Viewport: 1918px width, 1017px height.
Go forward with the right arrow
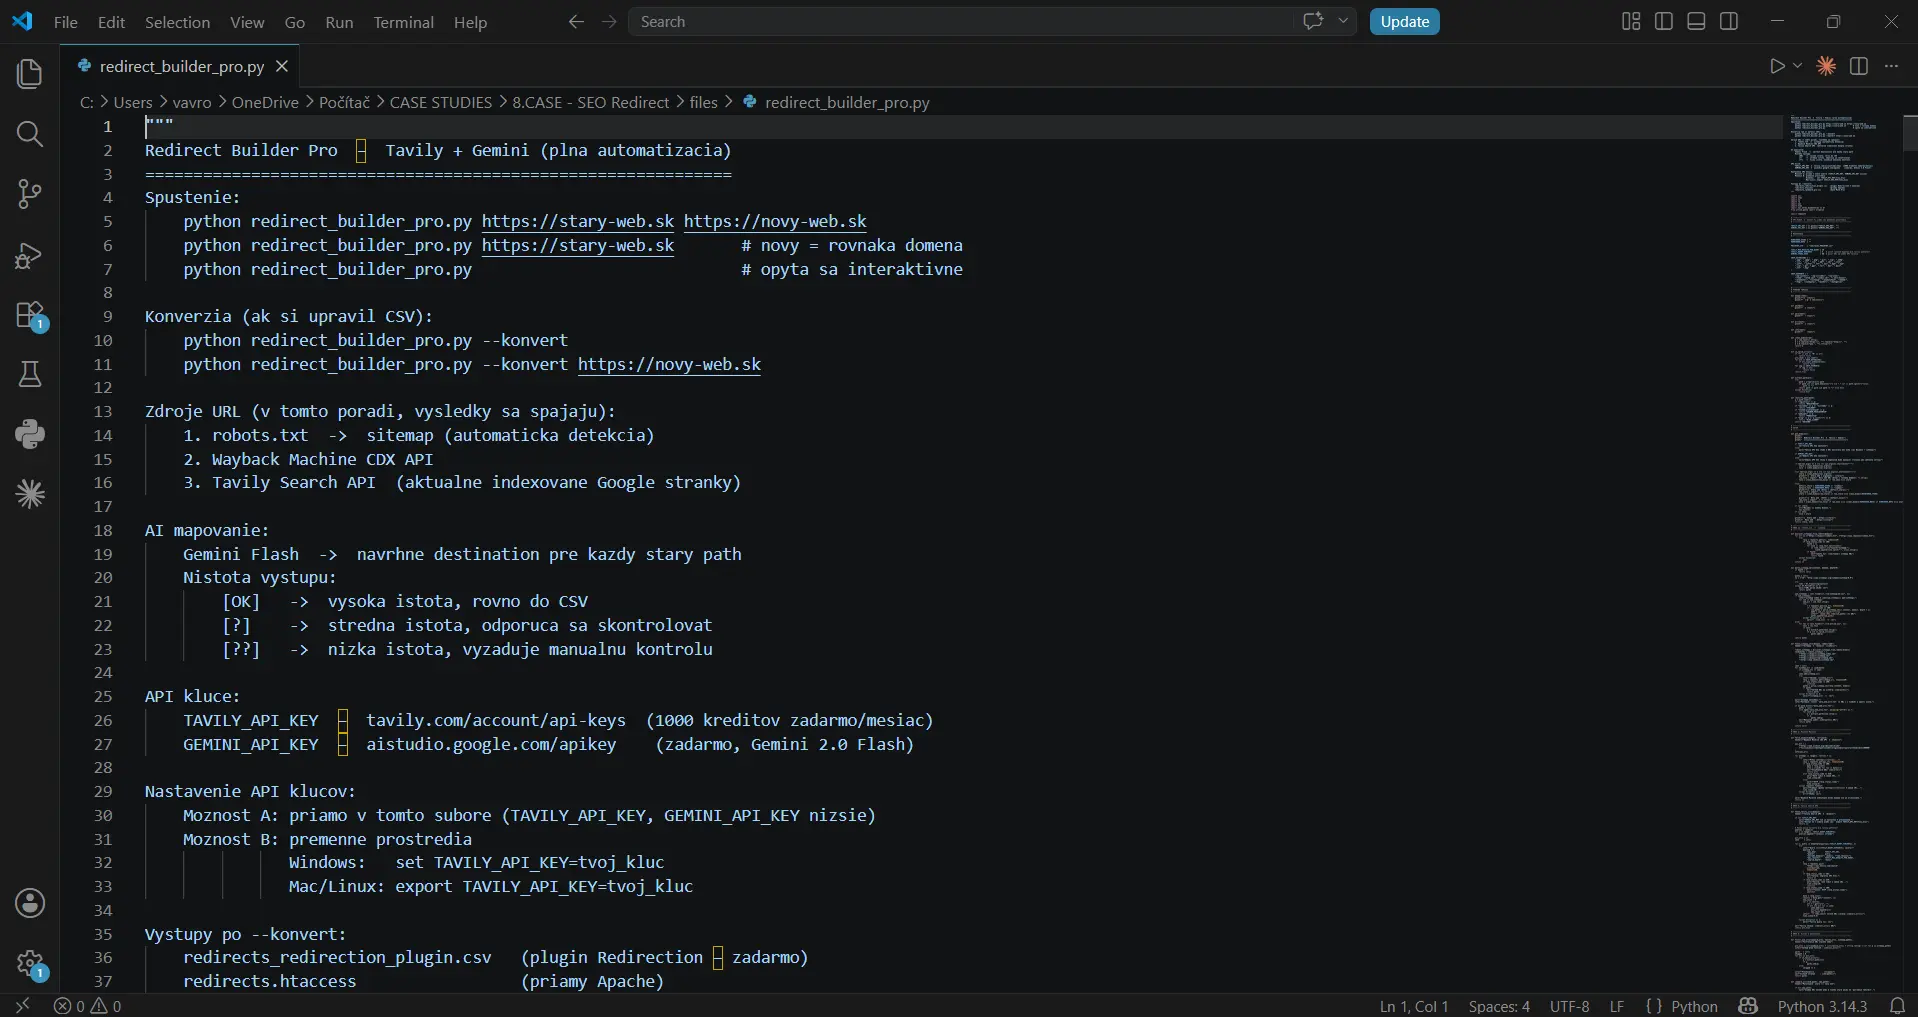(x=609, y=22)
